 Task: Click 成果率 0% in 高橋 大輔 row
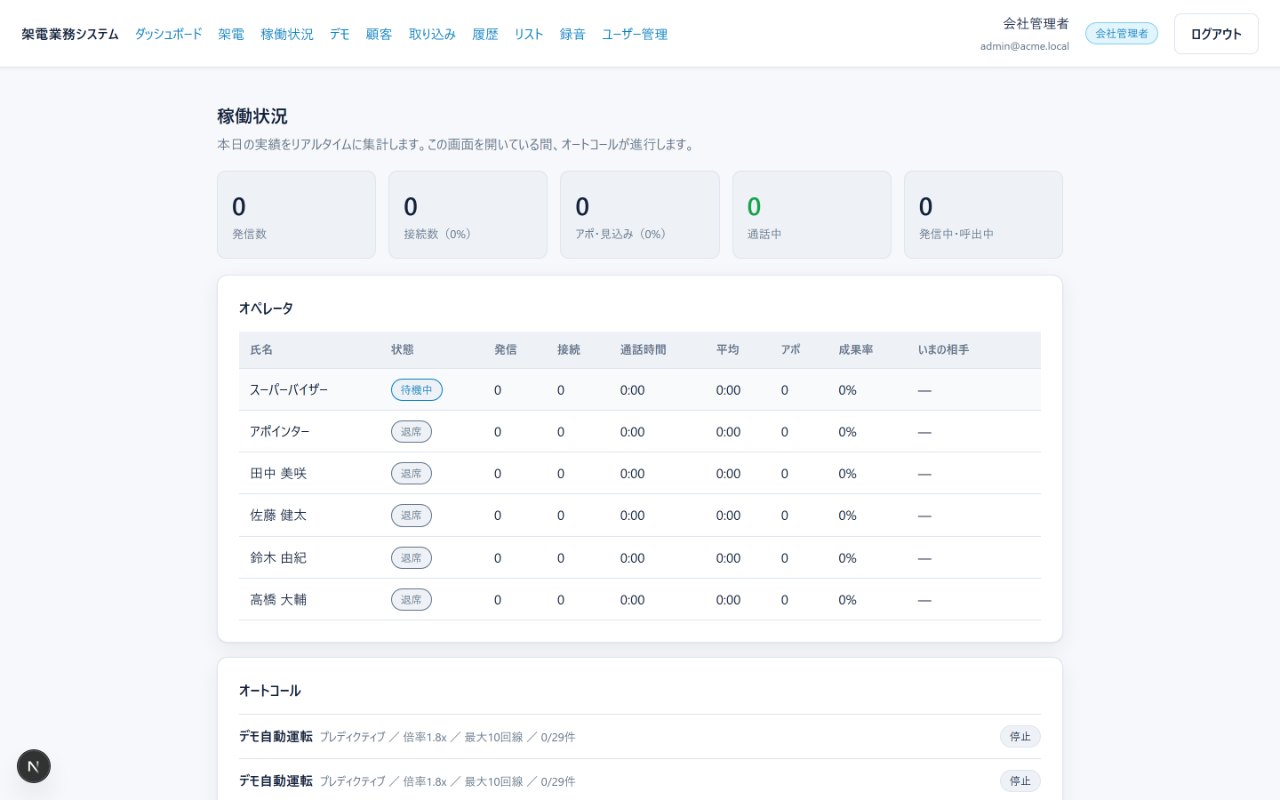(x=848, y=600)
